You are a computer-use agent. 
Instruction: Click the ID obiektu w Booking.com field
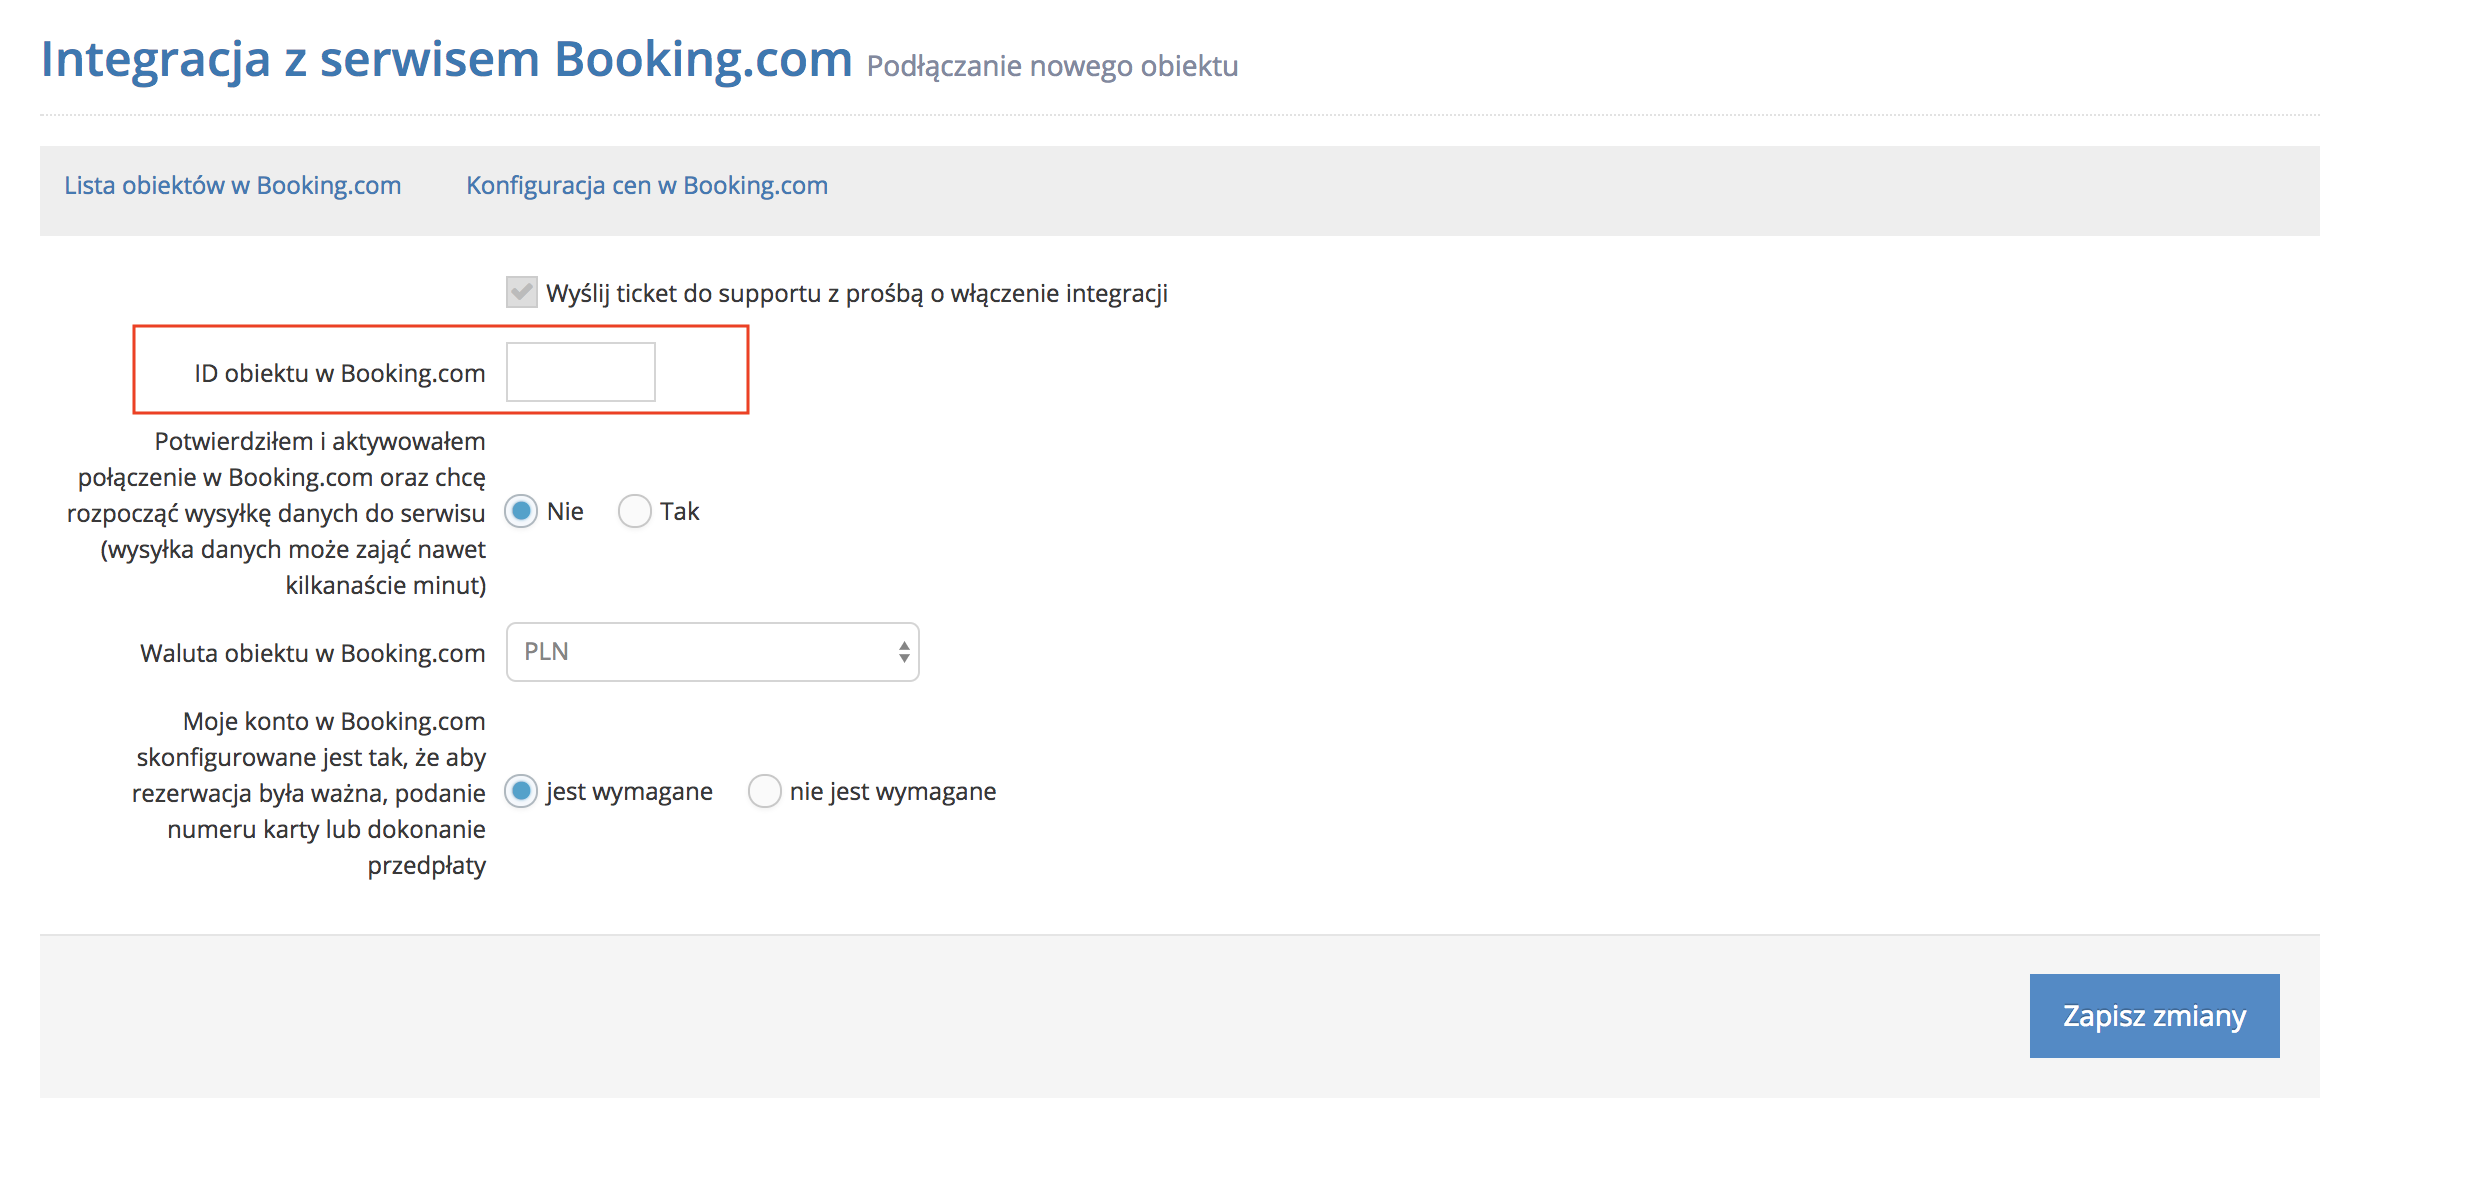pyautogui.click(x=581, y=372)
